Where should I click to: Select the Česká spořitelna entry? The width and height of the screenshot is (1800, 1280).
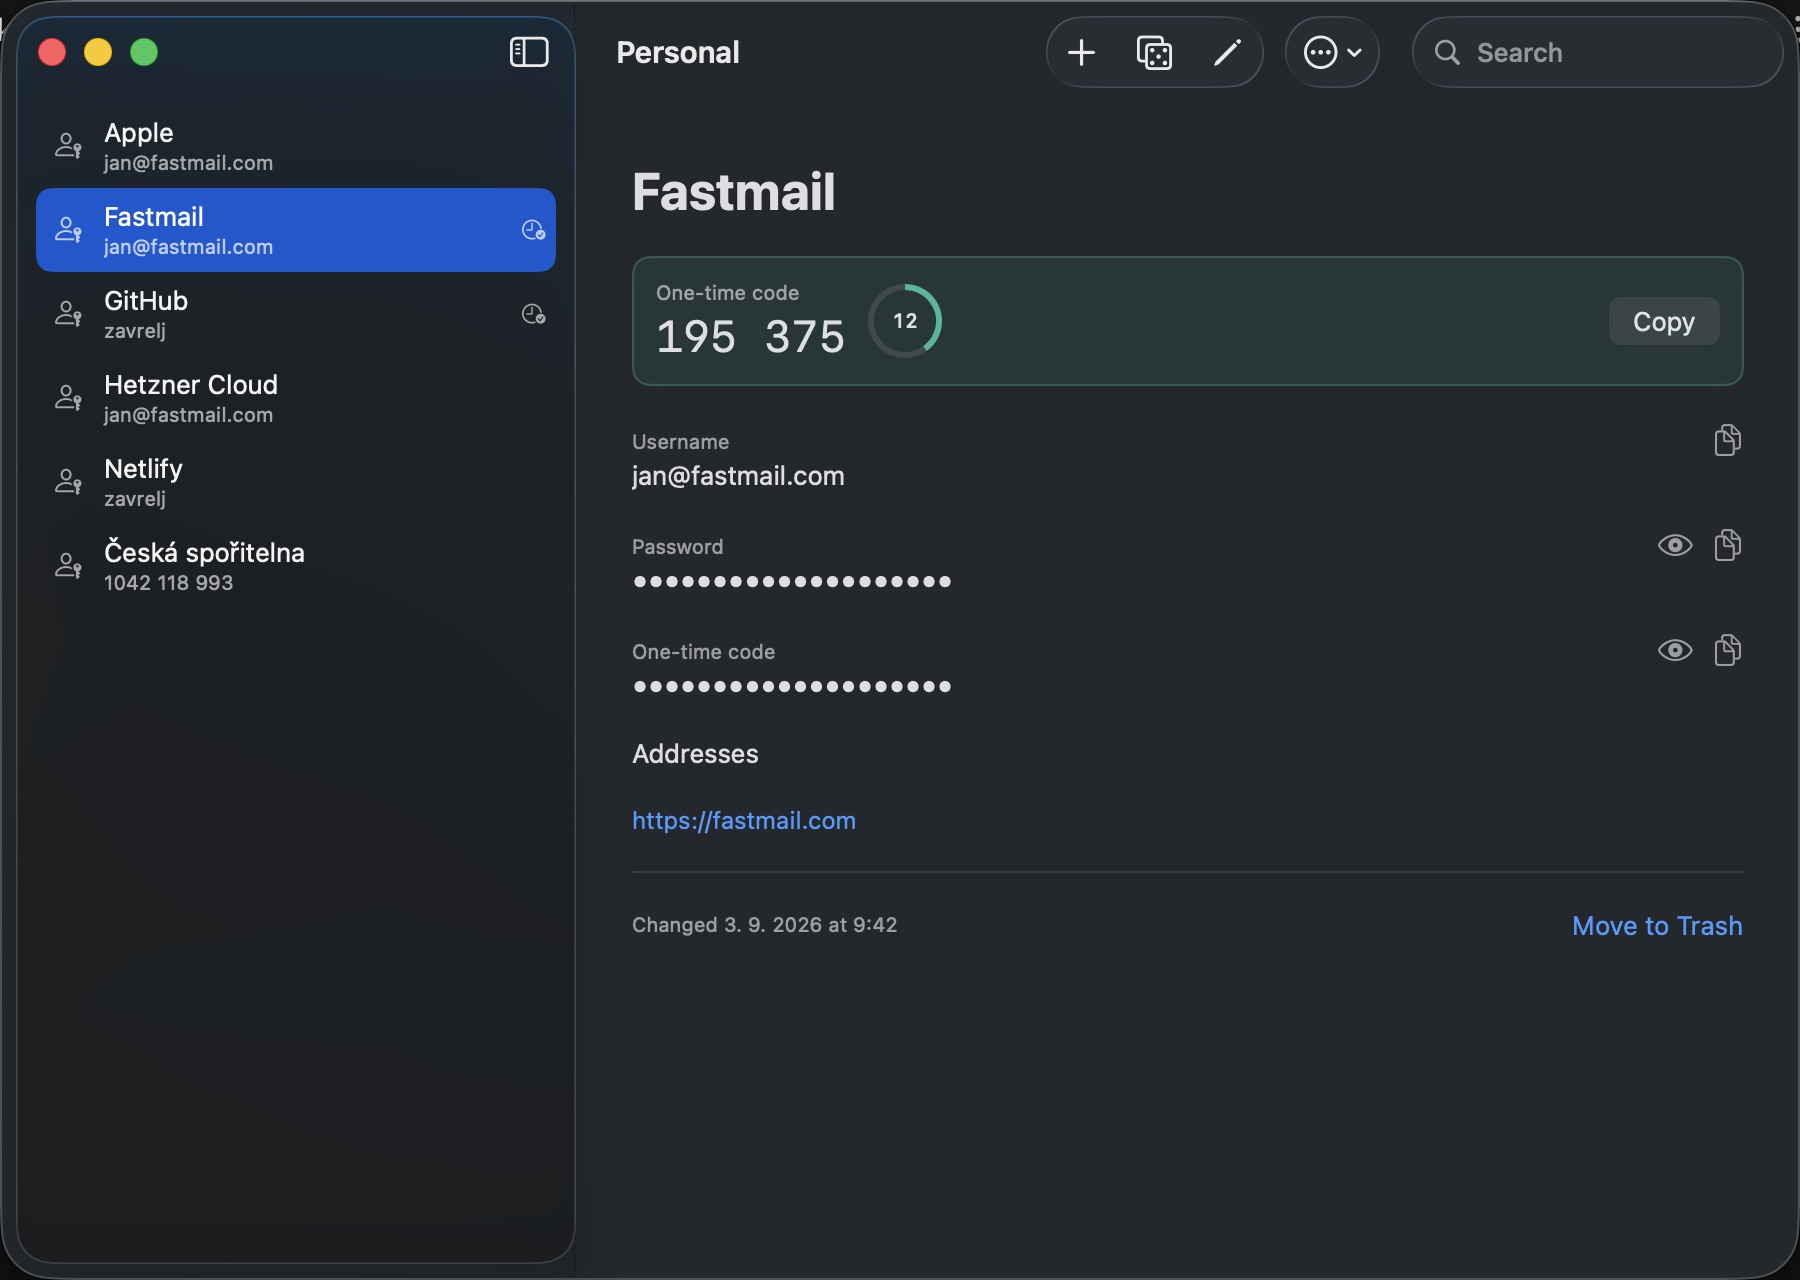(x=296, y=566)
